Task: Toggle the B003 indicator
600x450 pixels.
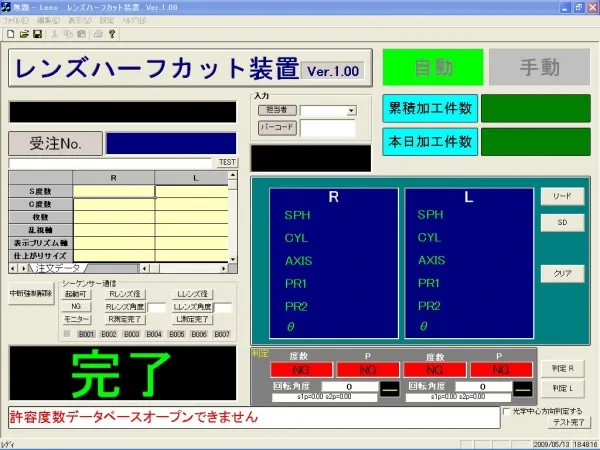Action: click(x=131, y=334)
